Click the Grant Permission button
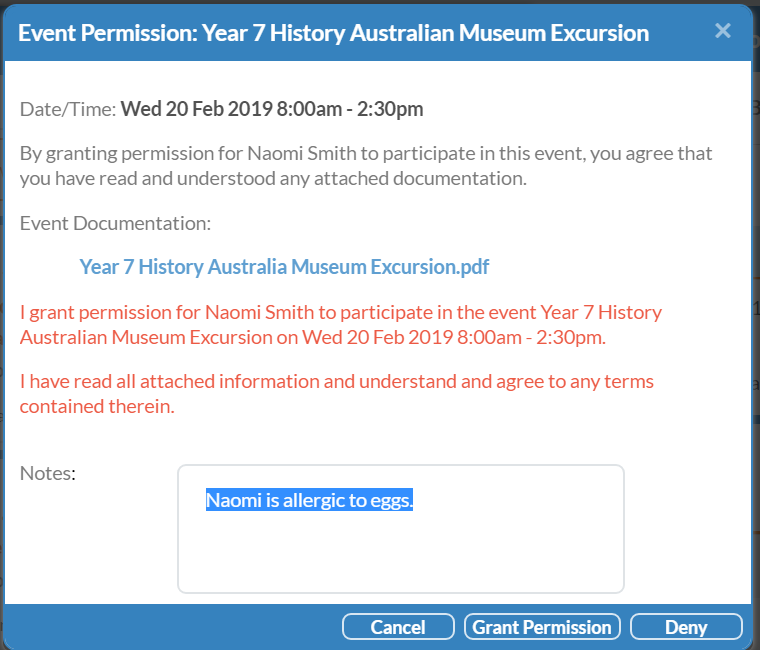This screenshot has width=760, height=650. tap(542, 627)
